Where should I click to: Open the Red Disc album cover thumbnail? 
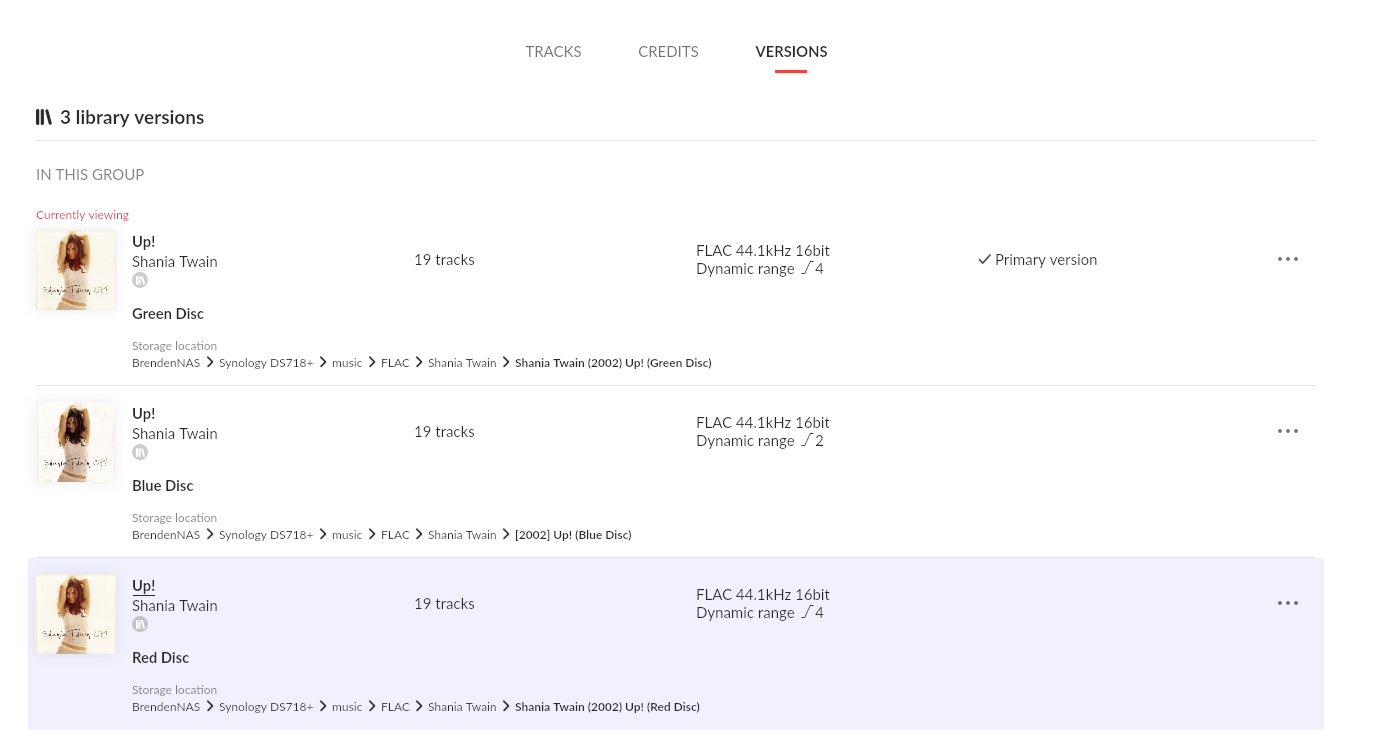[x=76, y=614]
